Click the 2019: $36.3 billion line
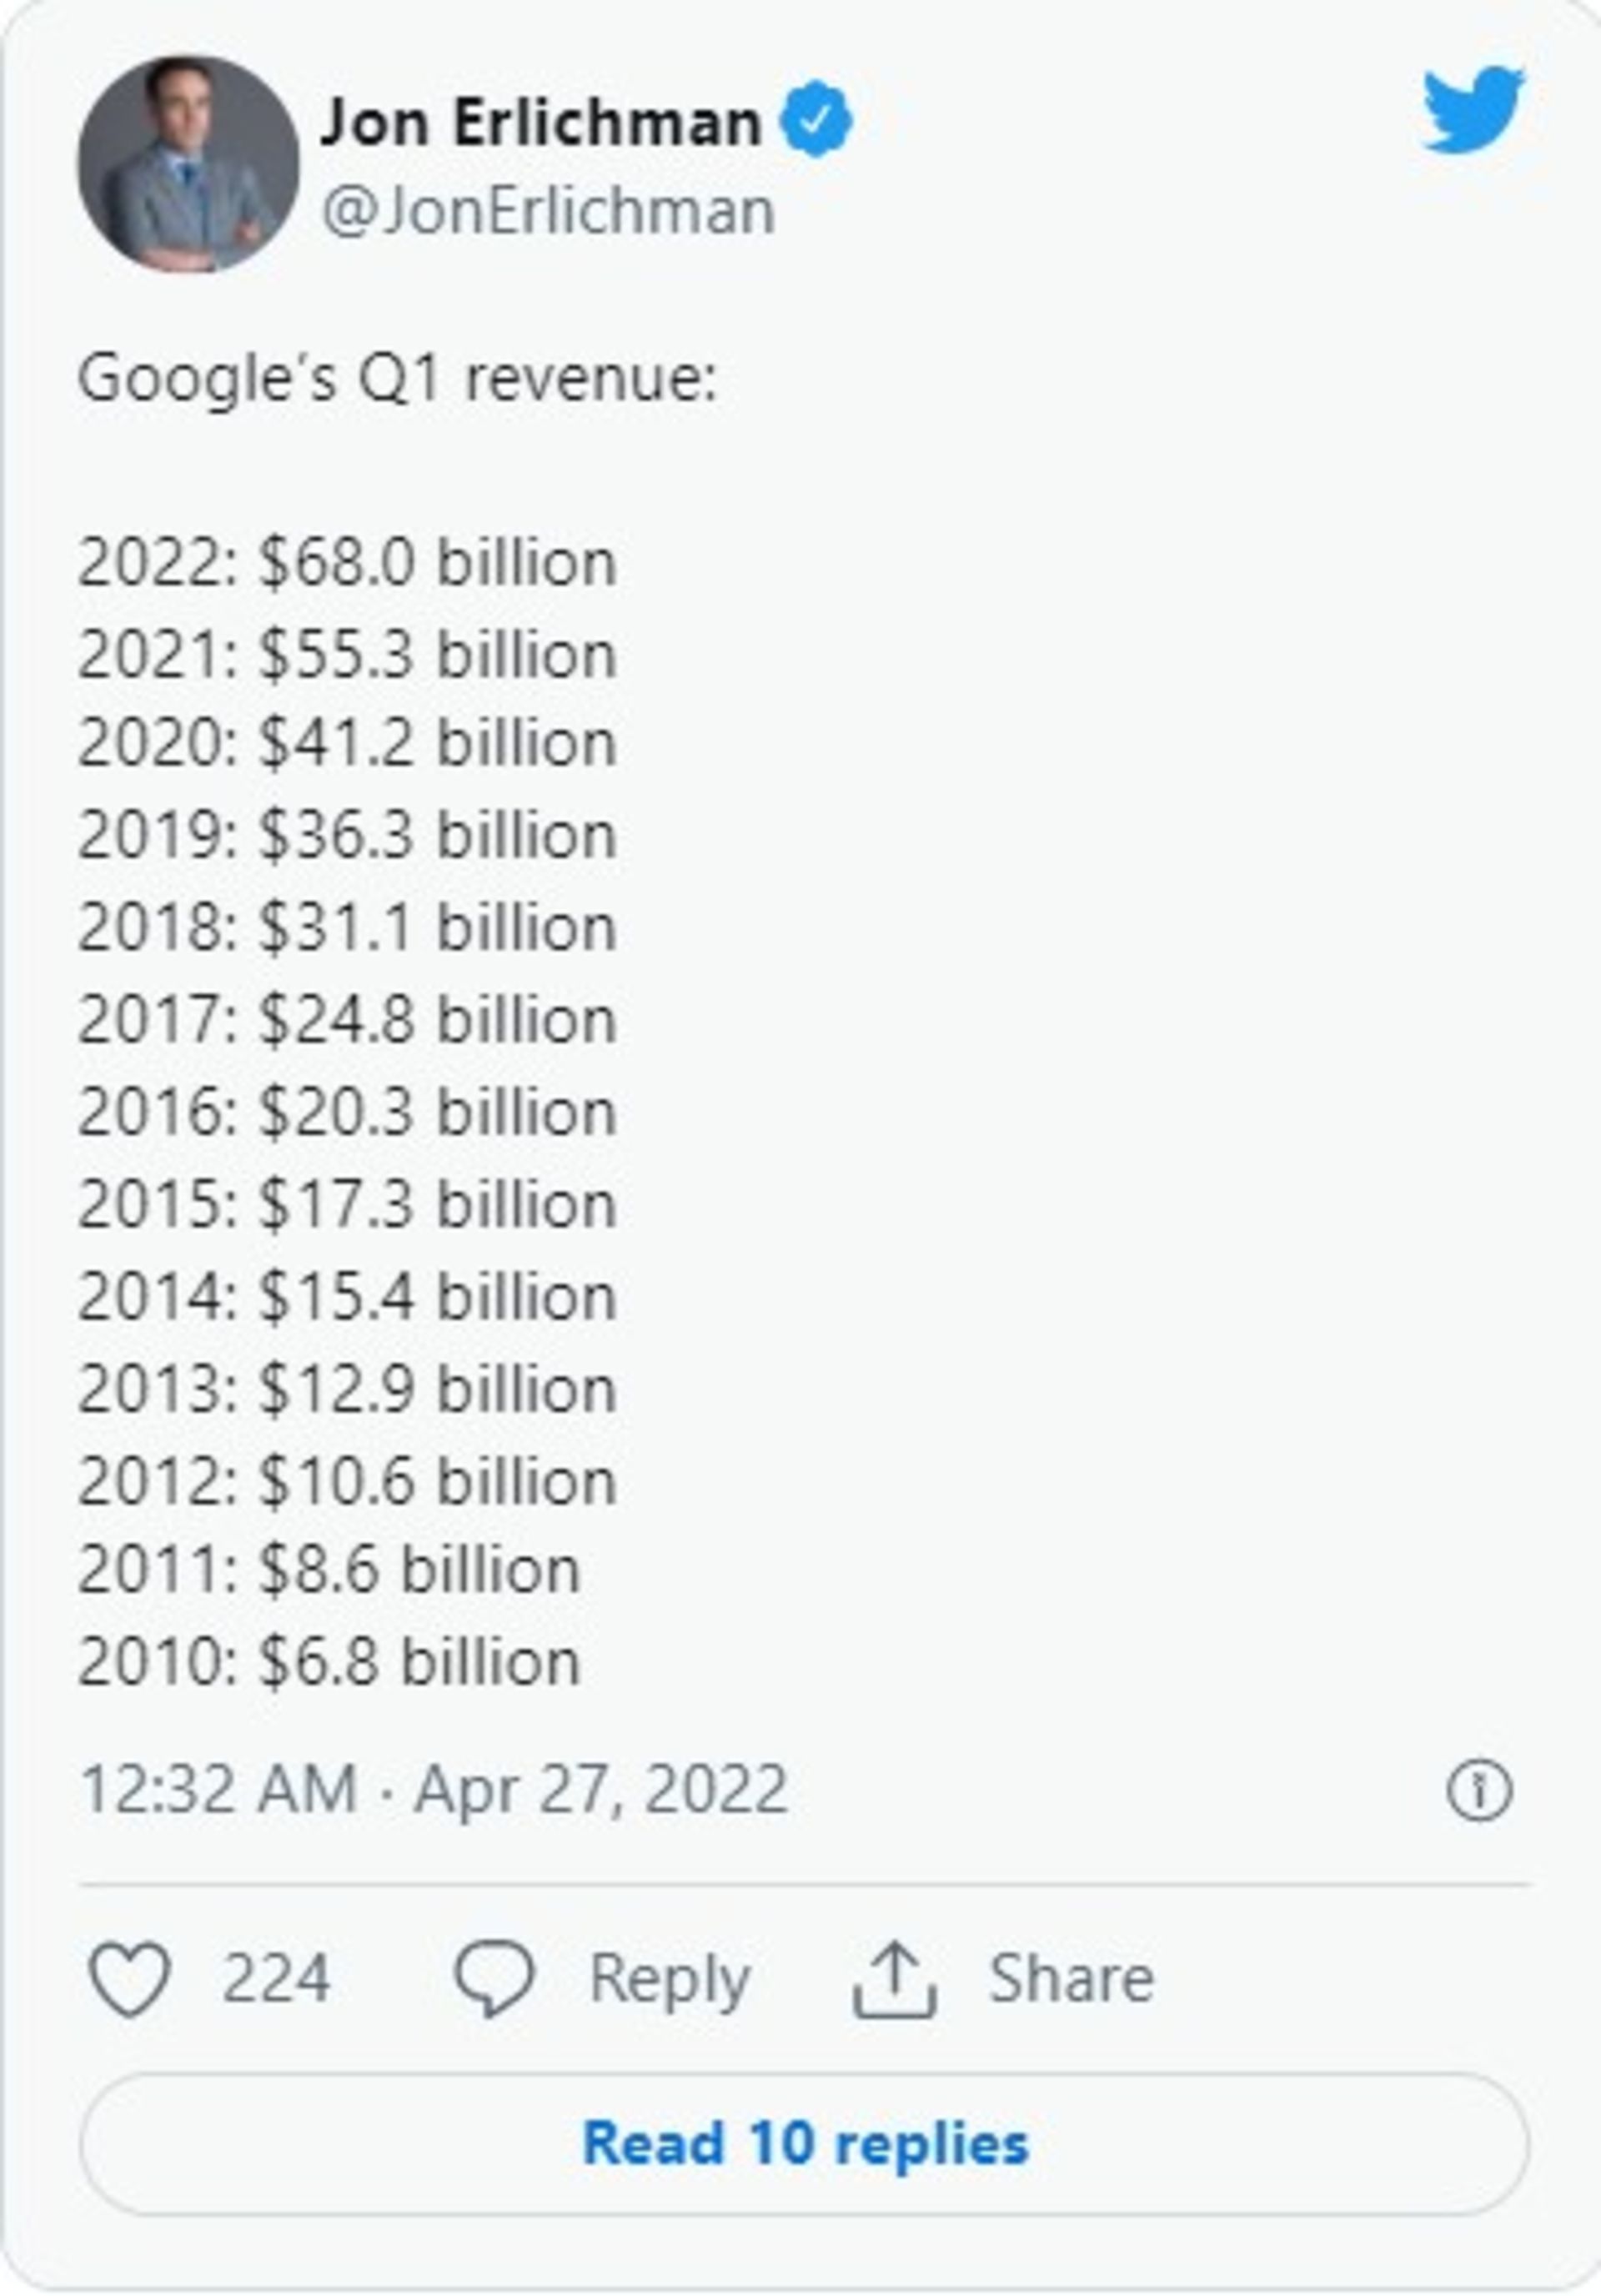This screenshot has height=2296, width=1601. [347, 836]
